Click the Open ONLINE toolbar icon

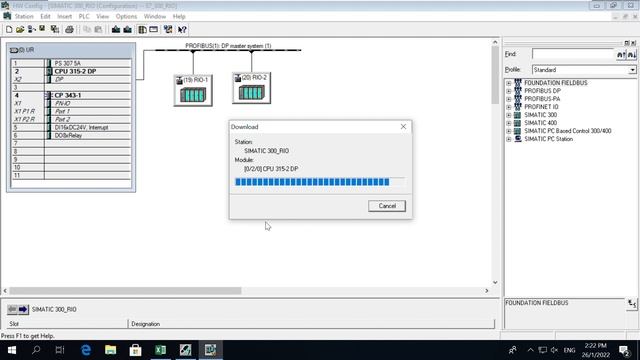tap(31, 29)
